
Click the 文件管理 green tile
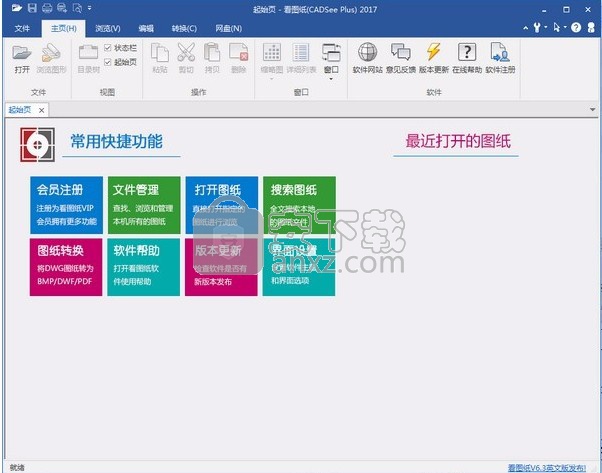tap(144, 205)
